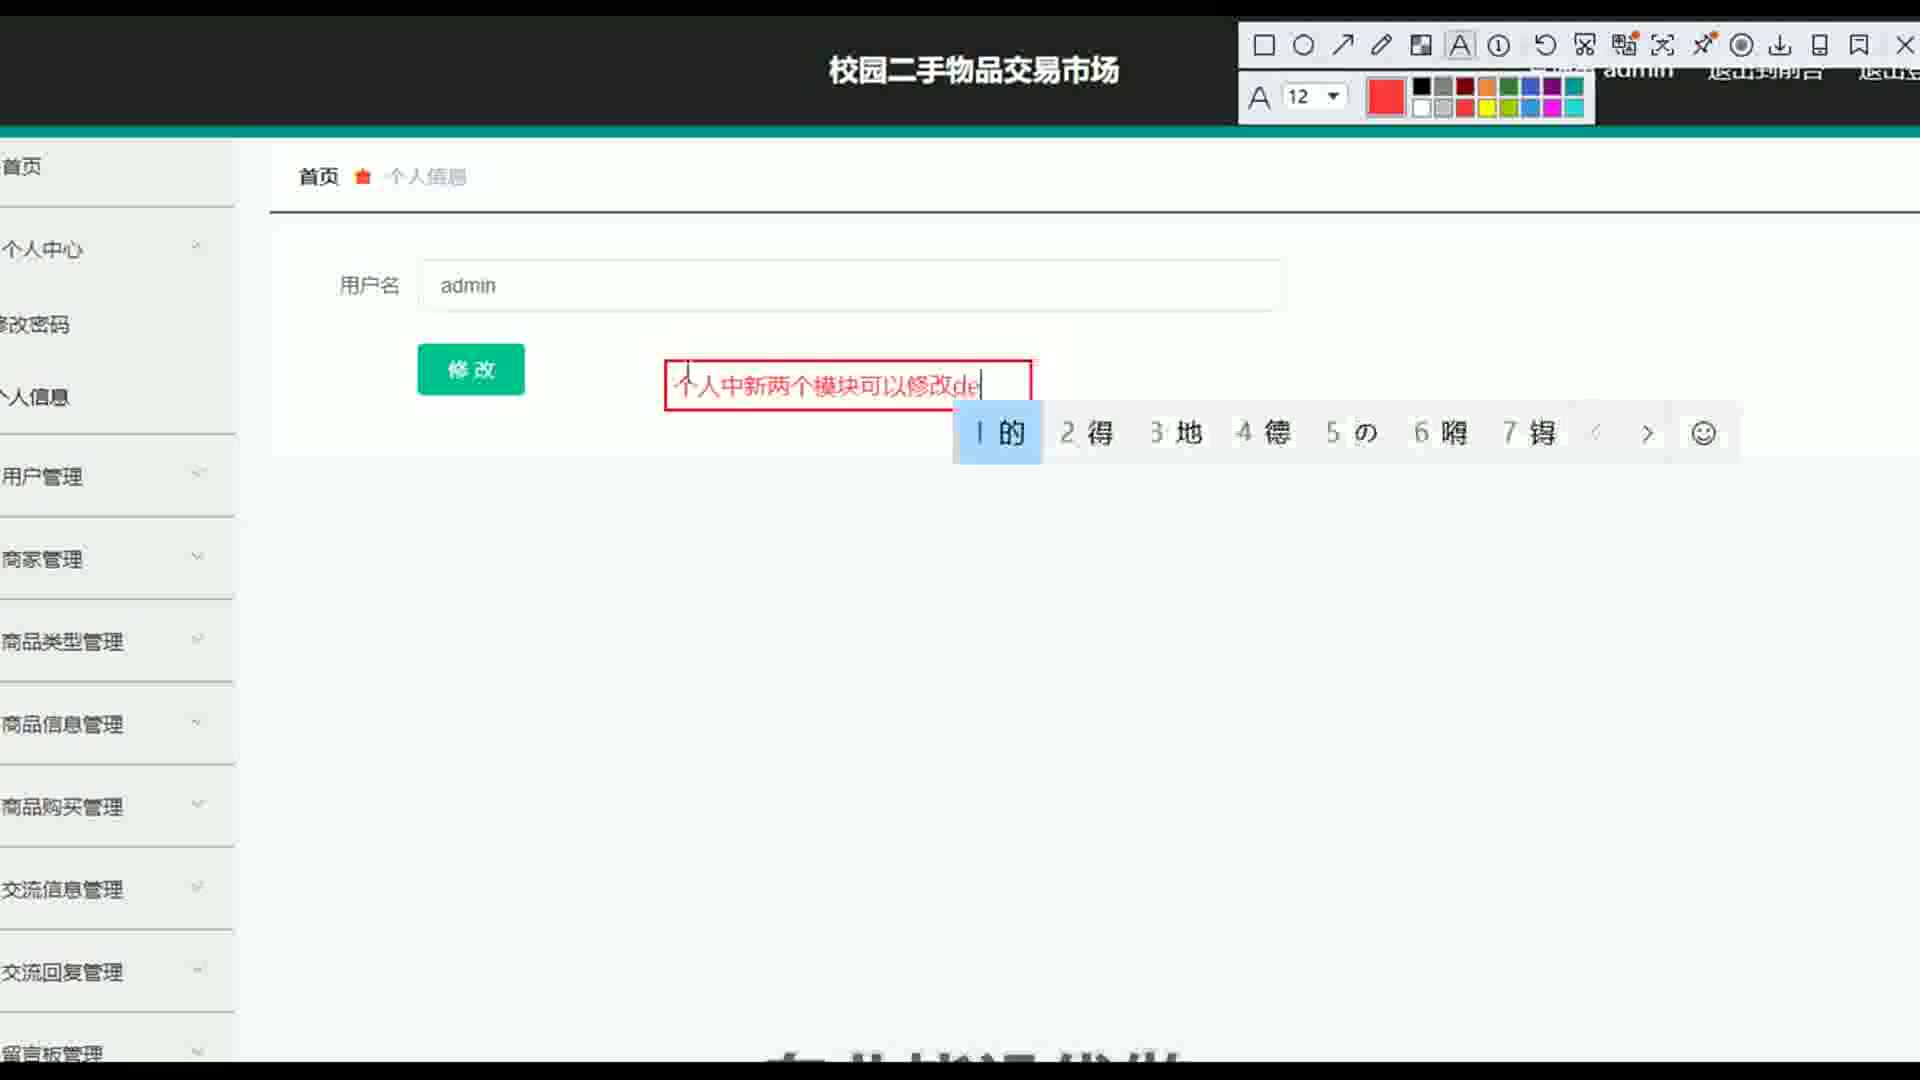Click the large current red color swatch

[1386, 97]
